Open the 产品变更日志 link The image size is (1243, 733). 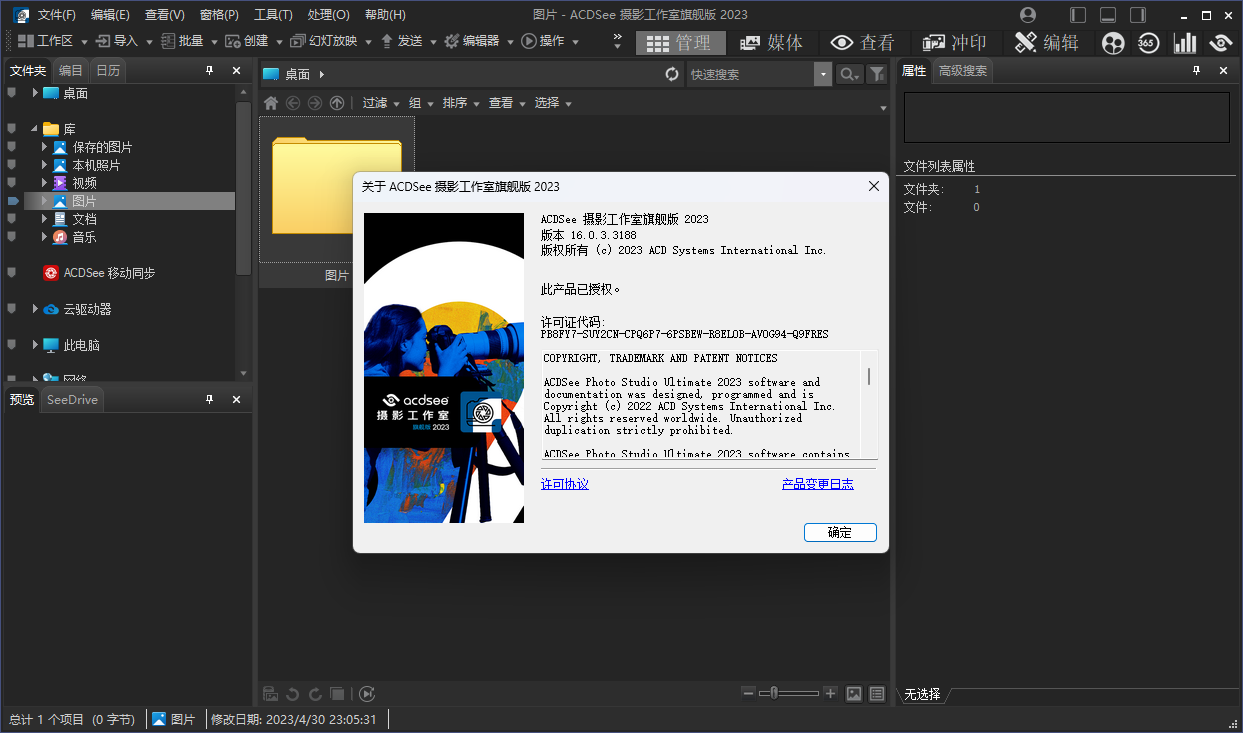coord(818,484)
